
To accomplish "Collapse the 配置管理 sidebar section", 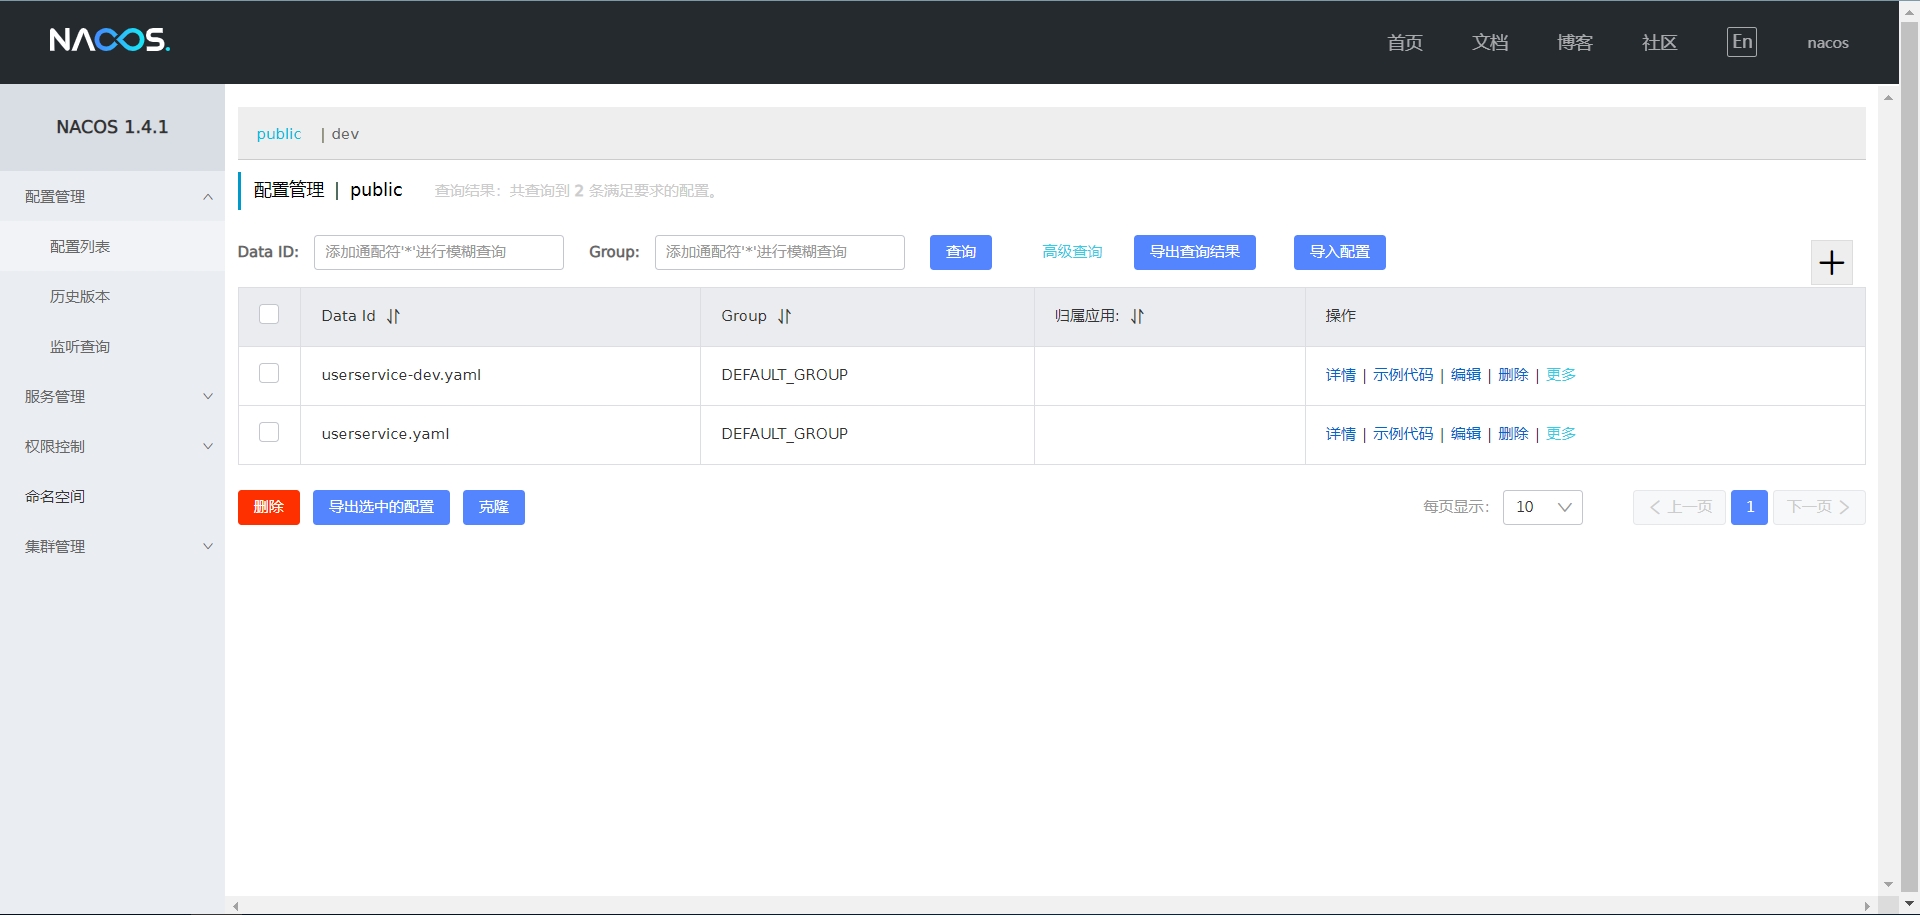I will 112,196.
